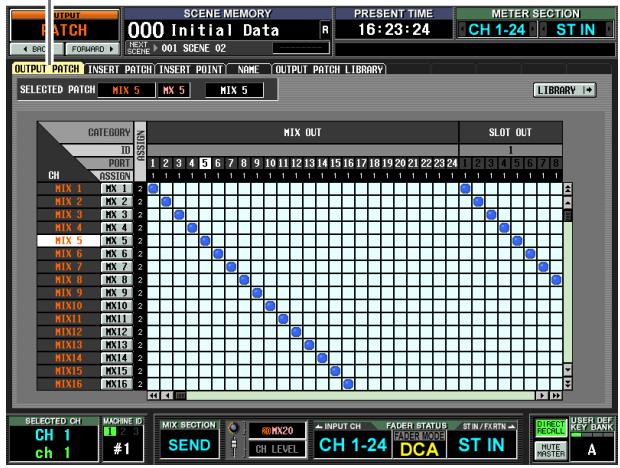Click the vertical scrollbar thumb
The height and width of the screenshot is (468, 620).
tap(568, 215)
